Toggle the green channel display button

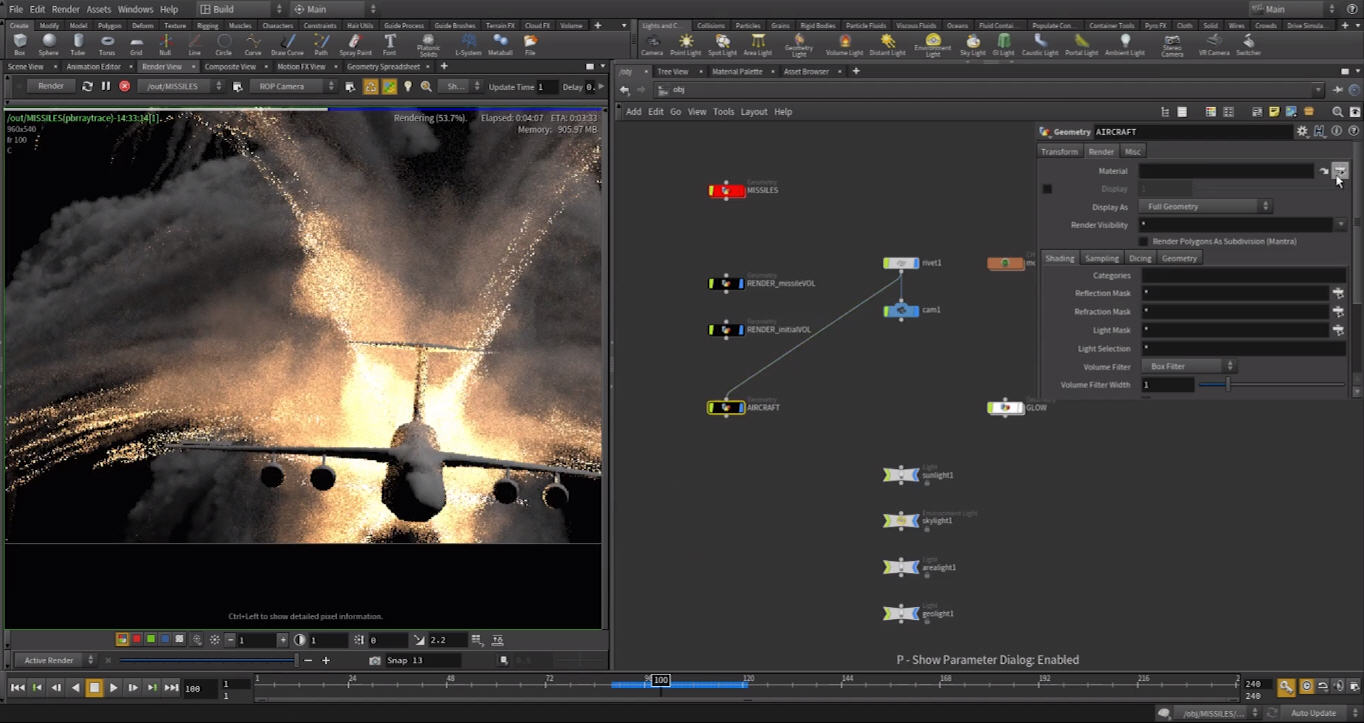[x=151, y=639]
